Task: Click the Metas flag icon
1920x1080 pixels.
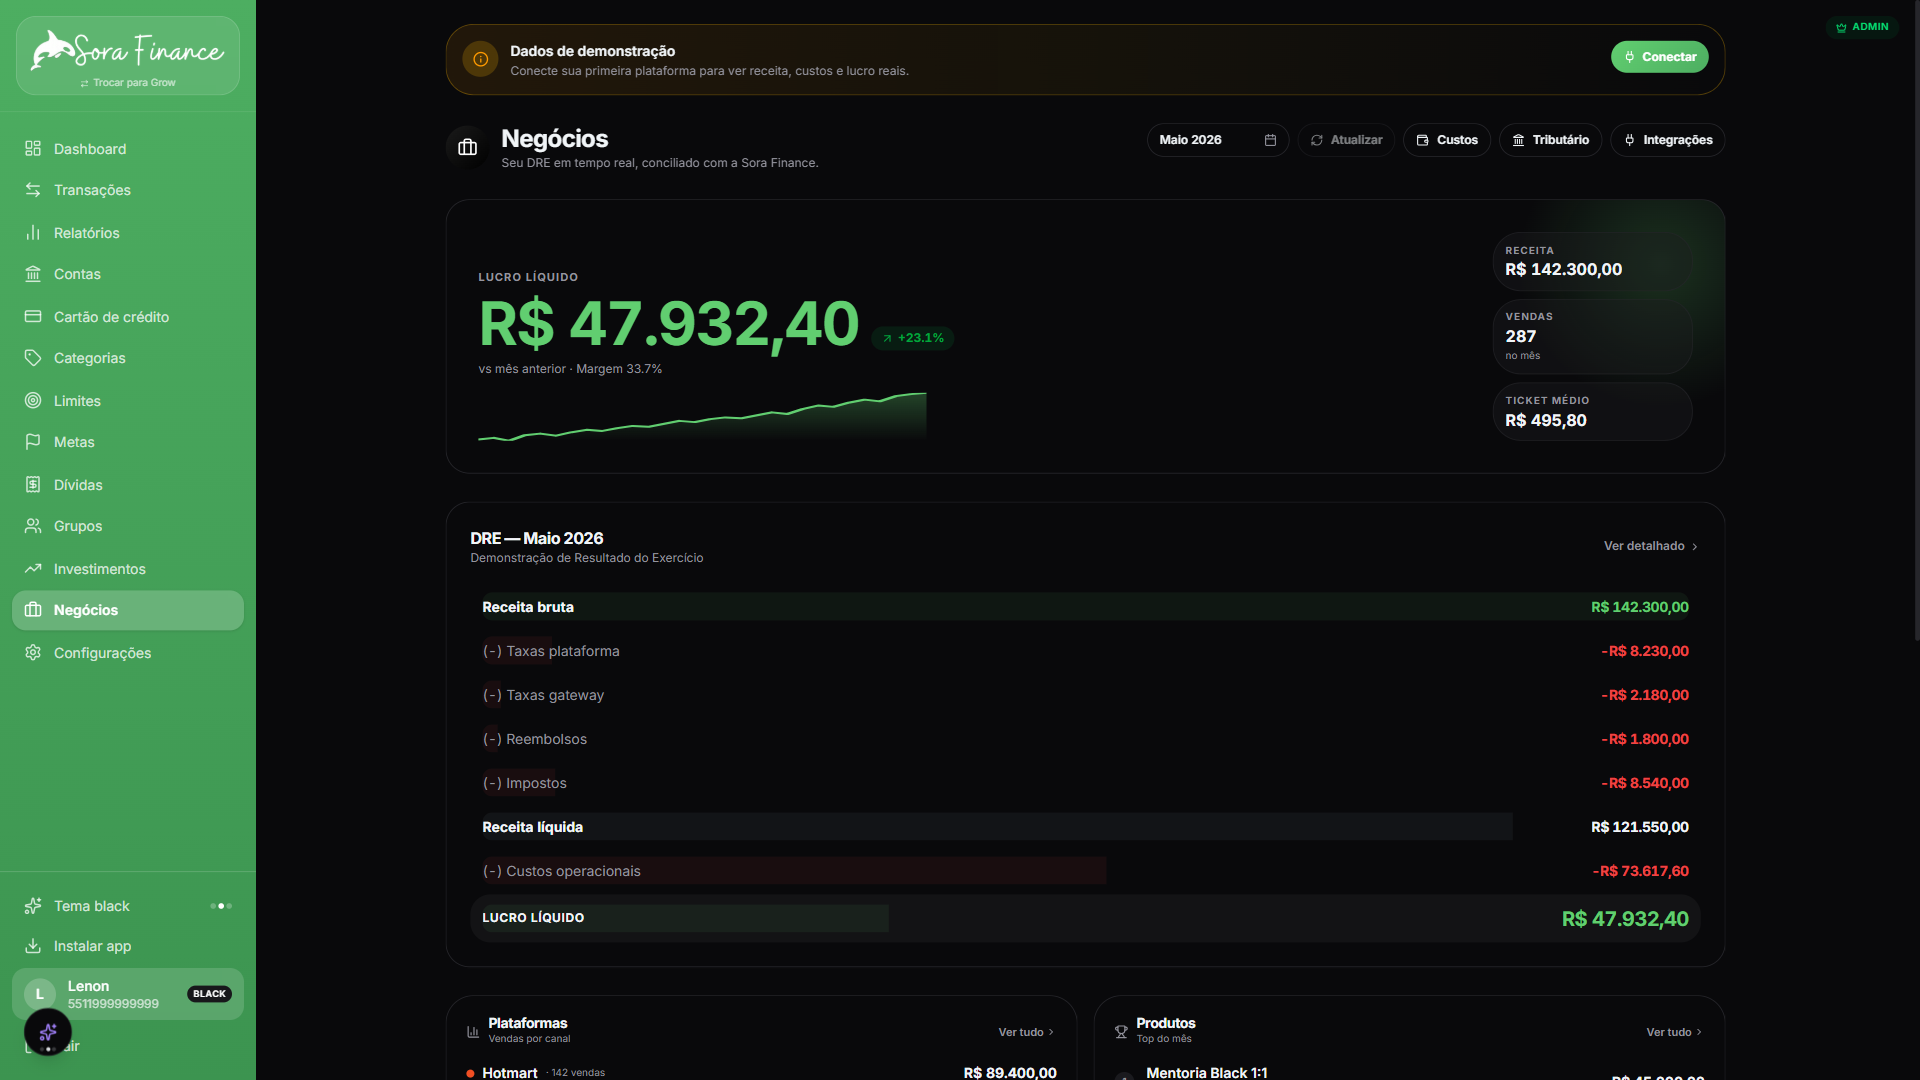Action: (x=33, y=442)
